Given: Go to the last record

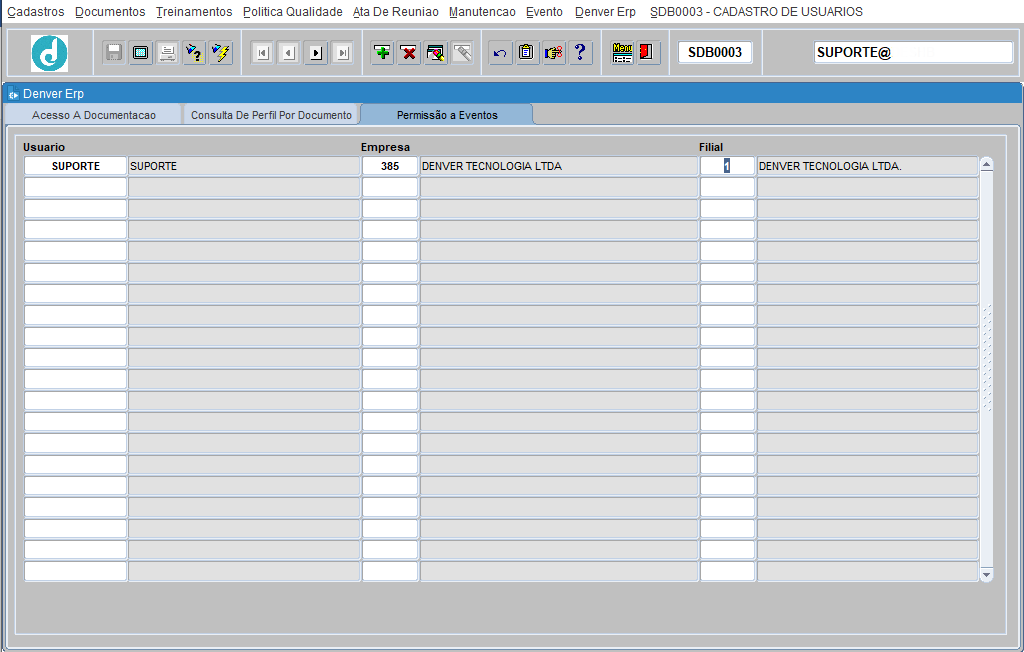Looking at the screenshot, I should pyautogui.click(x=343, y=53).
